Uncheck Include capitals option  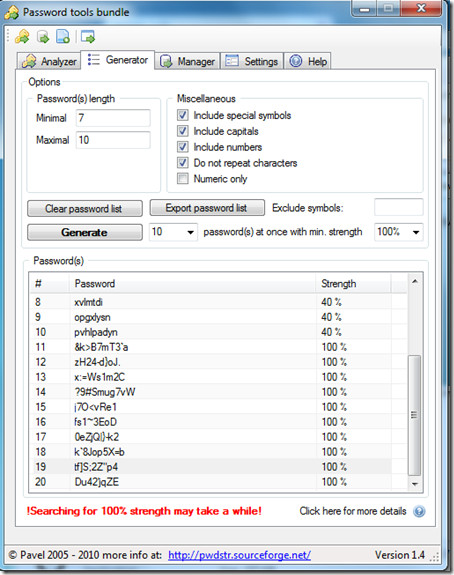pos(183,131)
